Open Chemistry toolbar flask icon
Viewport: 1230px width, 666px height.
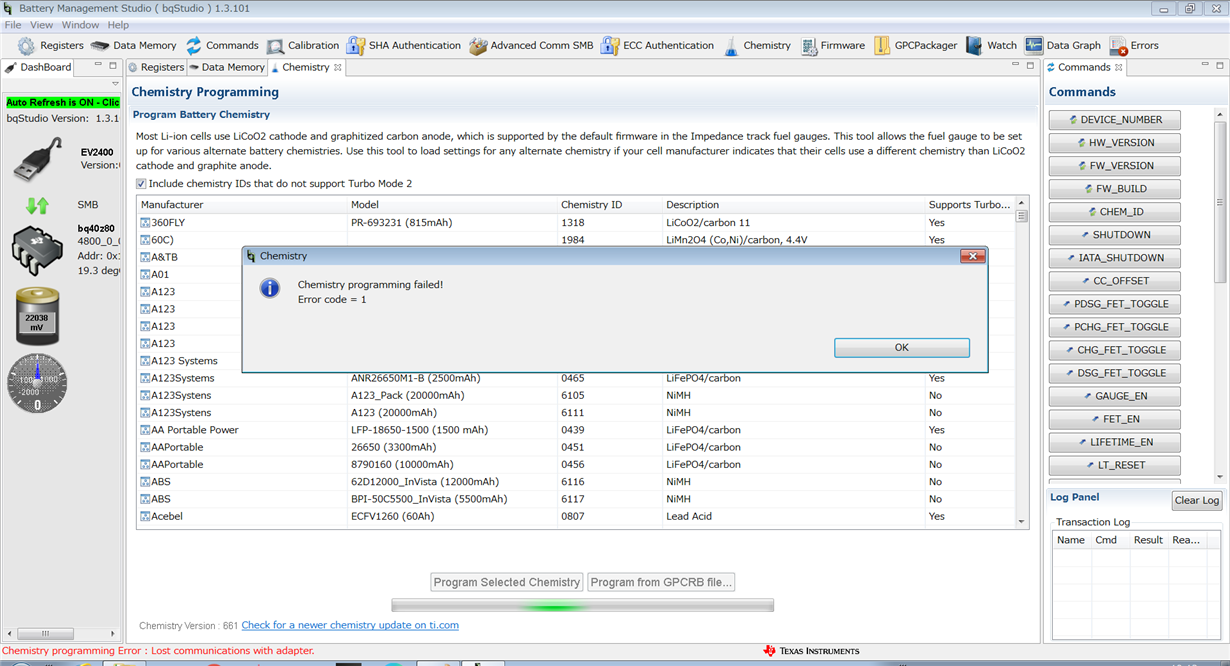[756, 45]
